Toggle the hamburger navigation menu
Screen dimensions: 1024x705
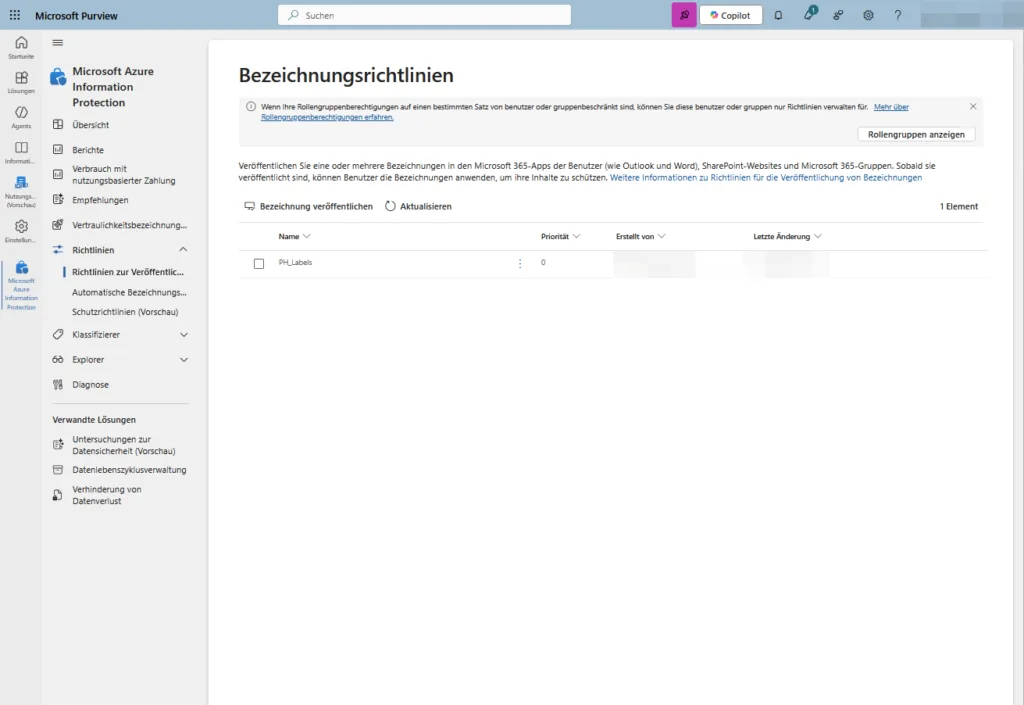pyautogui.click(x=58, y=42)
